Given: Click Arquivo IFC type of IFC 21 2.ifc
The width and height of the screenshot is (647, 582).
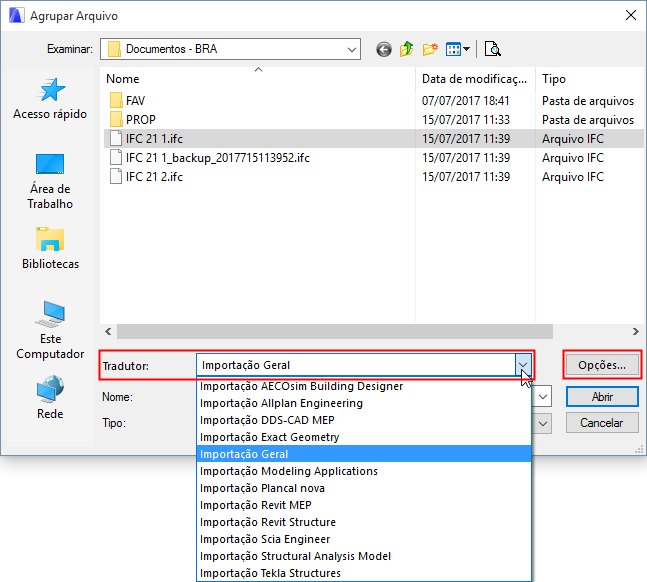Looking at the screenshot, I should pyautogui.click(x=572, y=177).
